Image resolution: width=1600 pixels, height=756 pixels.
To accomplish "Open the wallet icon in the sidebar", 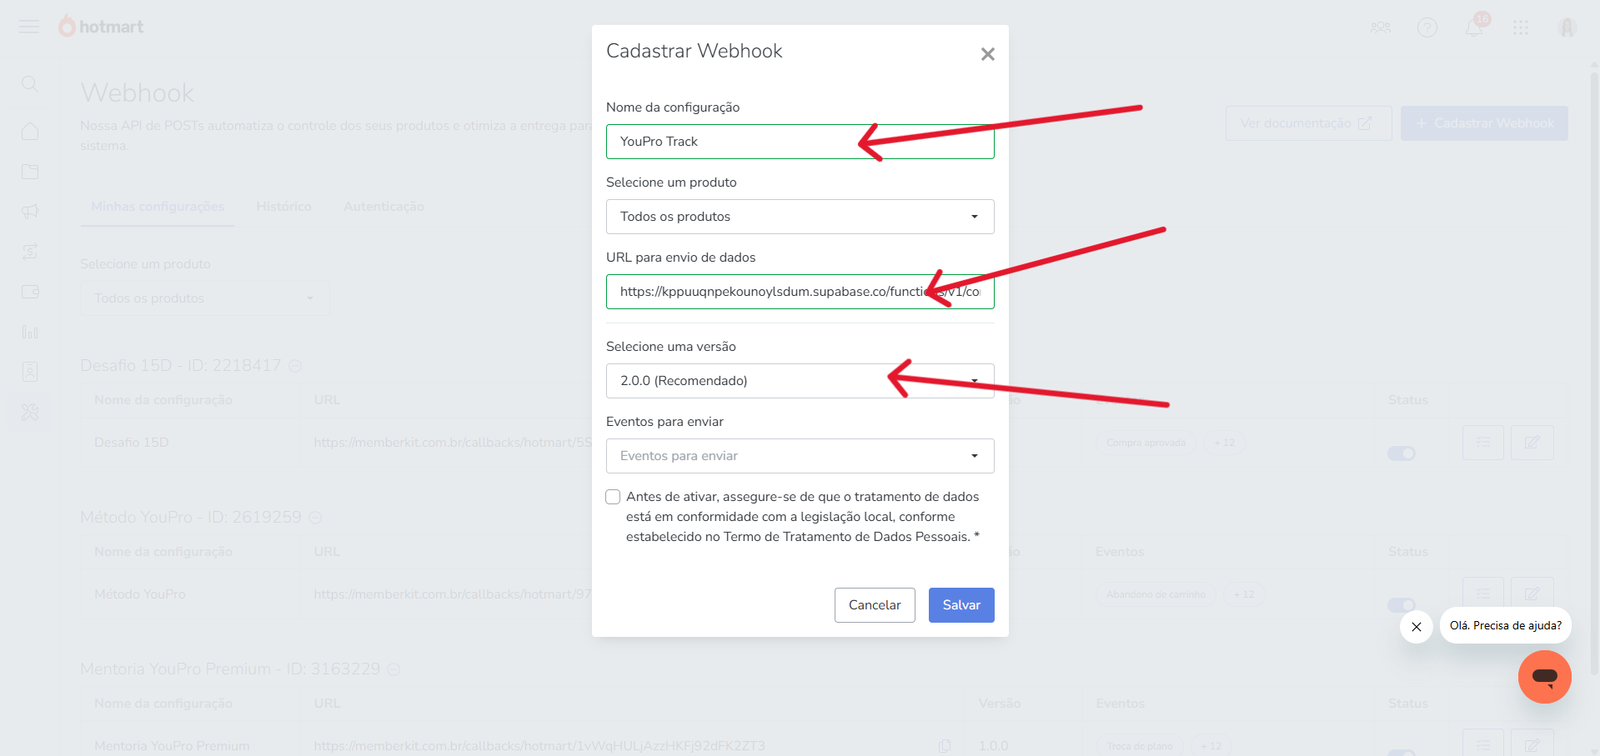I will tap(30, 291).
